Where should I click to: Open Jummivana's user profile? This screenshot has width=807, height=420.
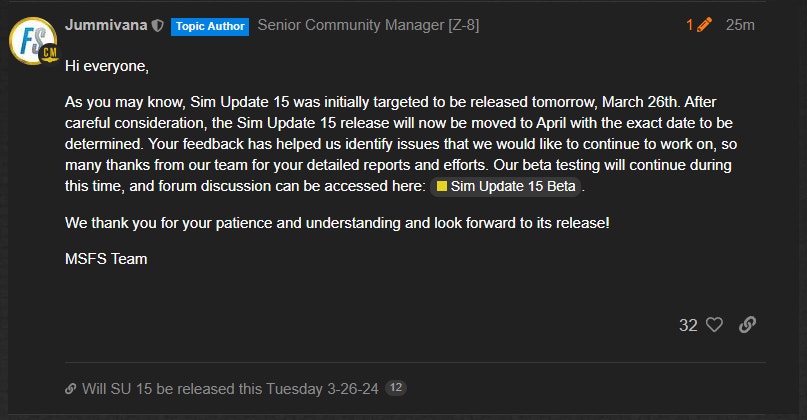pos(105,25)
